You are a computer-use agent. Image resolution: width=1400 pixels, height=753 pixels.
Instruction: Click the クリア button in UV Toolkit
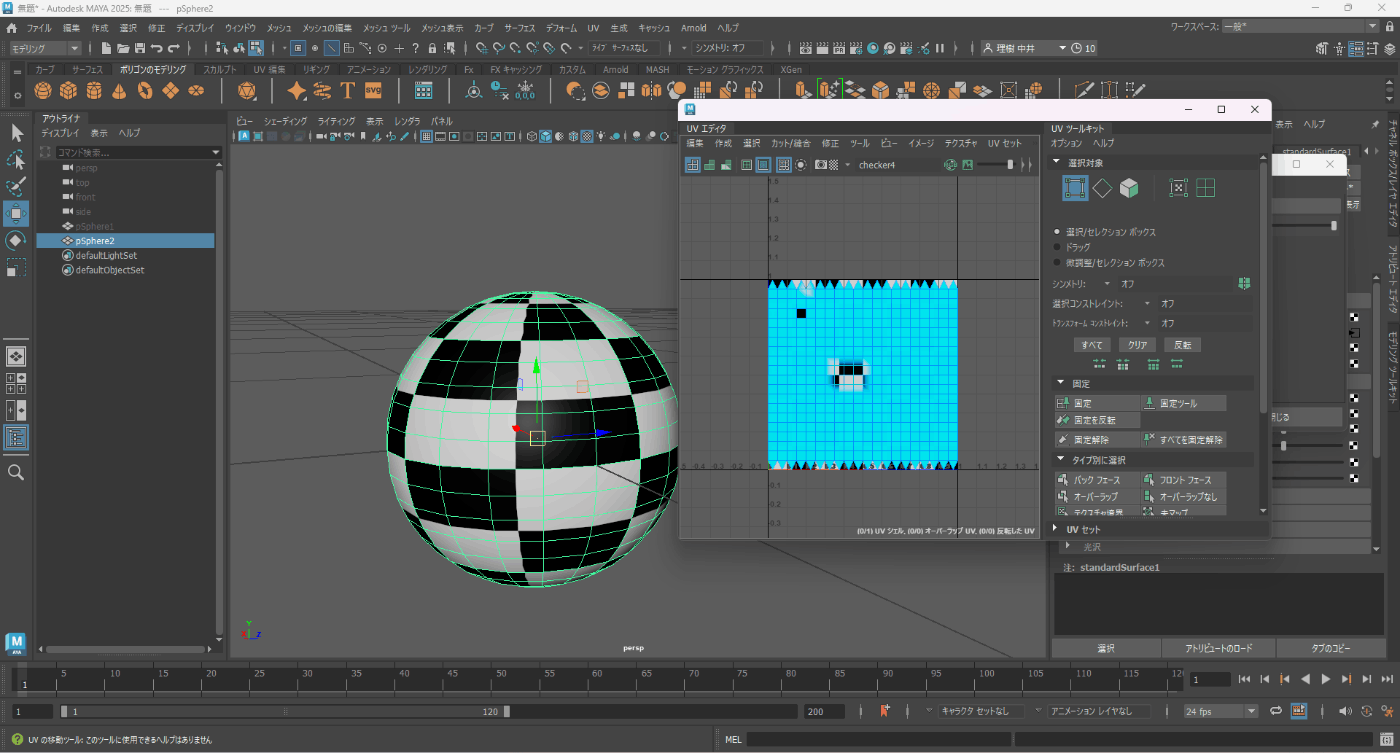tap(1137, 344)
